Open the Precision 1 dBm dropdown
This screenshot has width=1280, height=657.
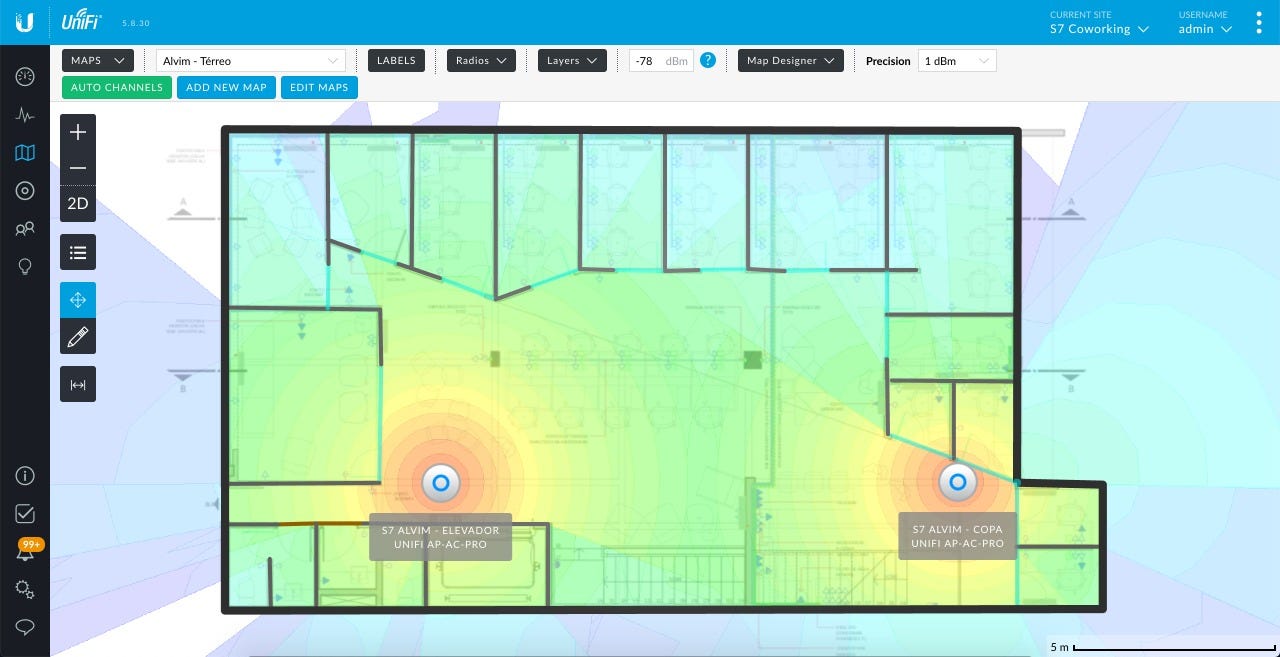click(x=957, y=61)
